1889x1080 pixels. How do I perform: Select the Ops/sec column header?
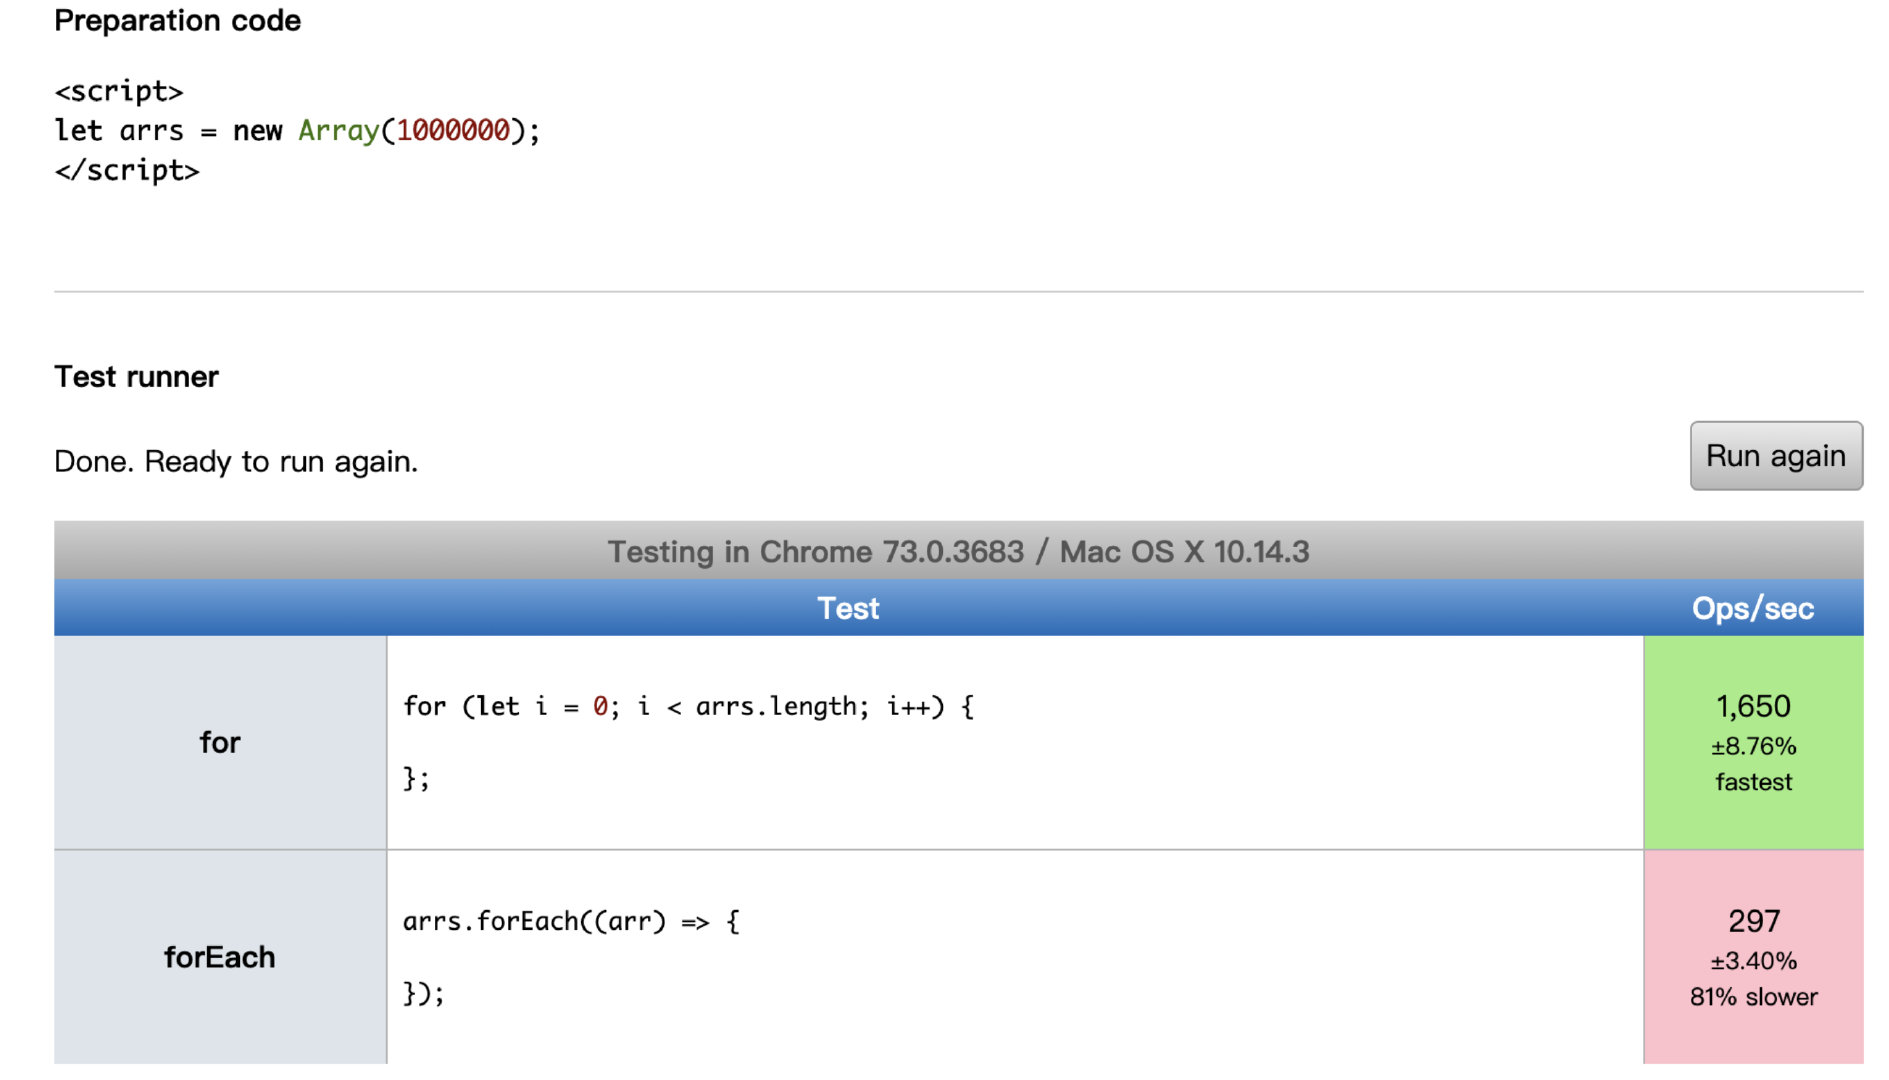pyautogui.click(x=1753, y=608)
